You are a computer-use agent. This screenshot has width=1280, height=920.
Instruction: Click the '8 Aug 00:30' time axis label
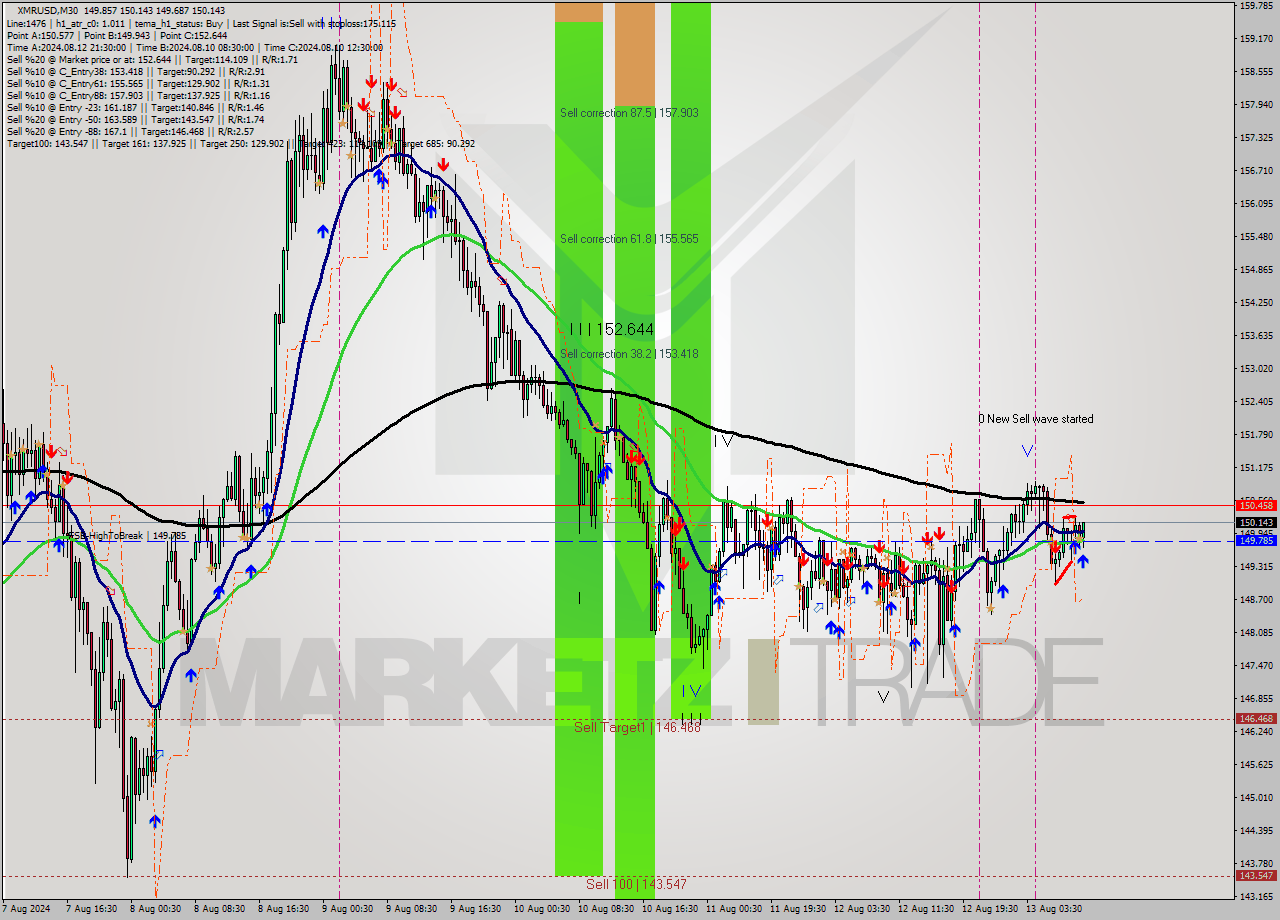click(156, 909)
